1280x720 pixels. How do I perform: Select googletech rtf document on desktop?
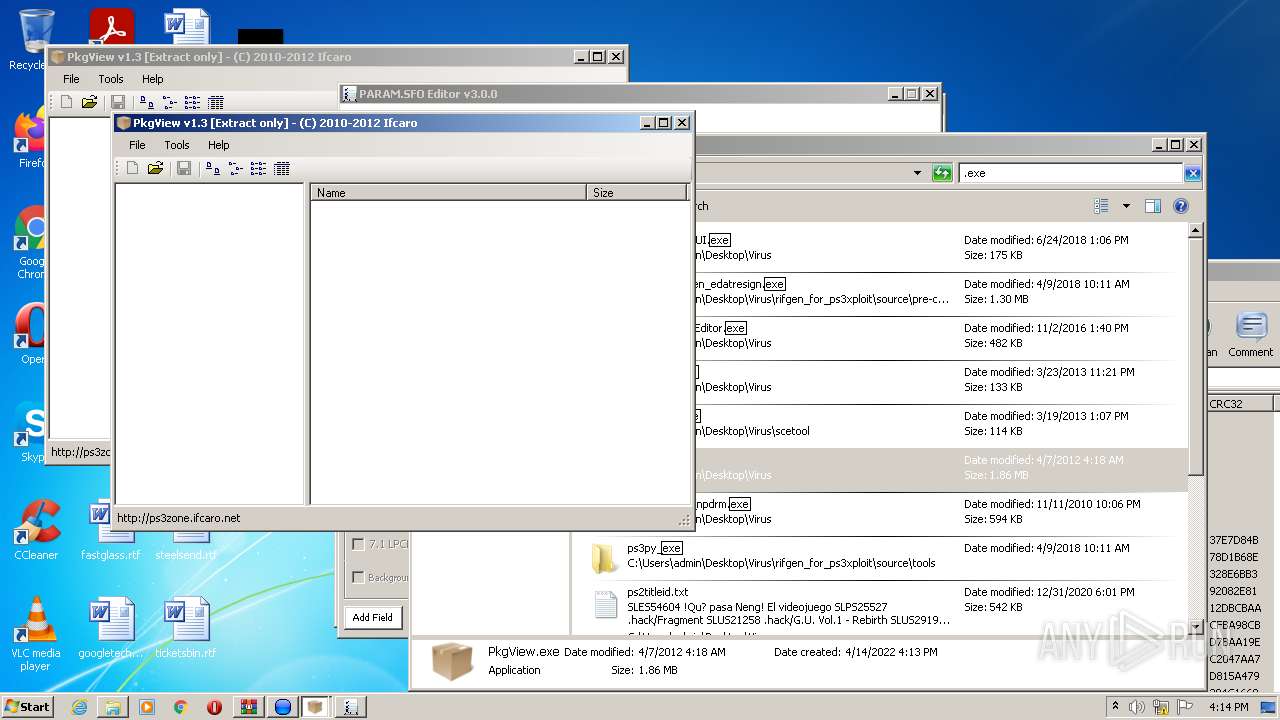click(111, 629)
